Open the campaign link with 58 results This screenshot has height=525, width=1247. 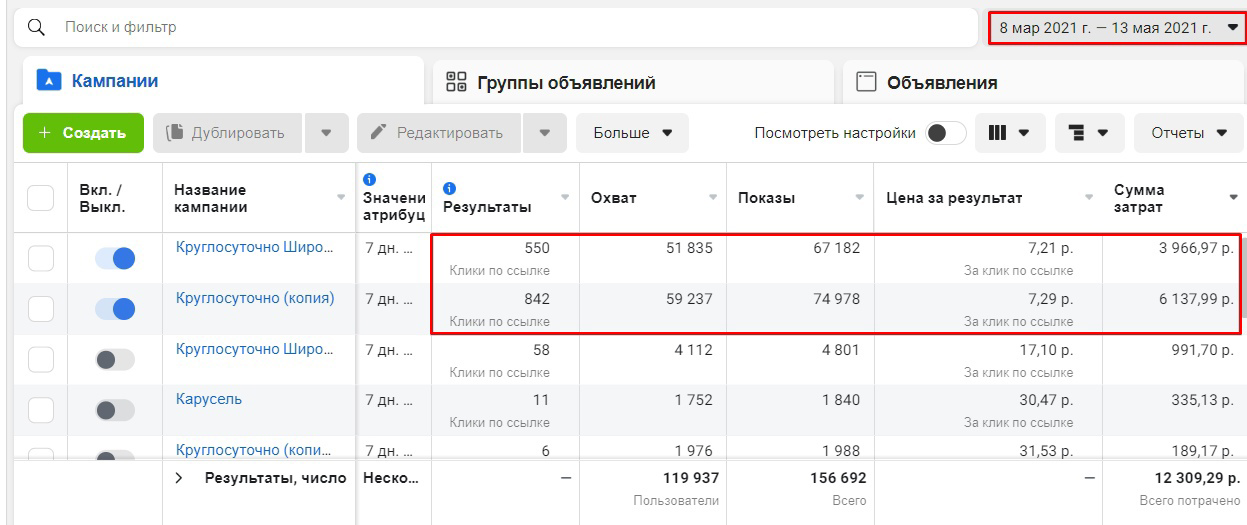click(255, 349)
